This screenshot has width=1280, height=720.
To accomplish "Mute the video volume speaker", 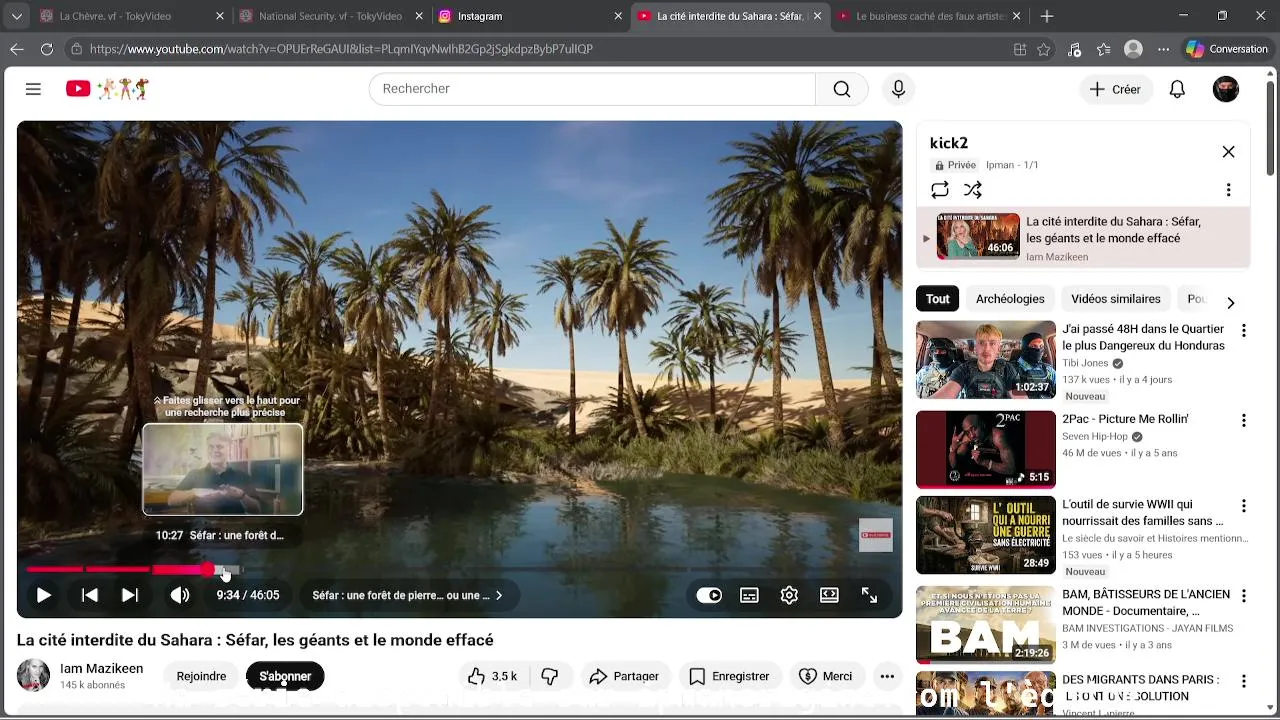I will pyautogui.click(x=180, y=595).
